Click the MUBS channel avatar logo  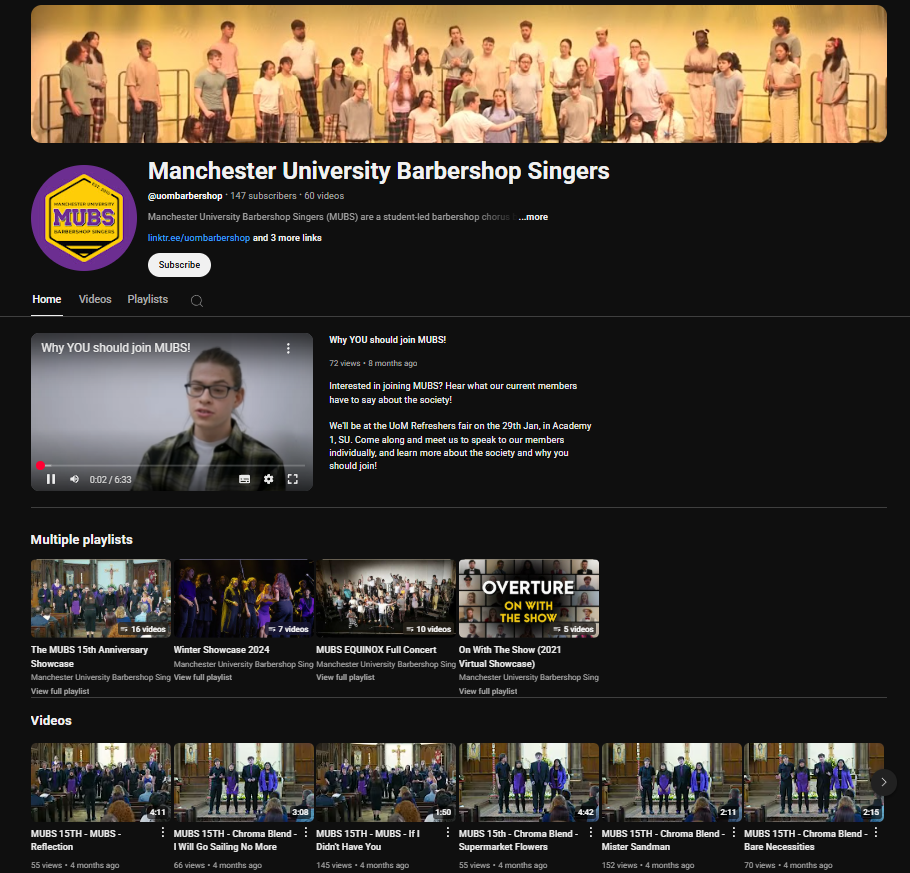(84, 218)
